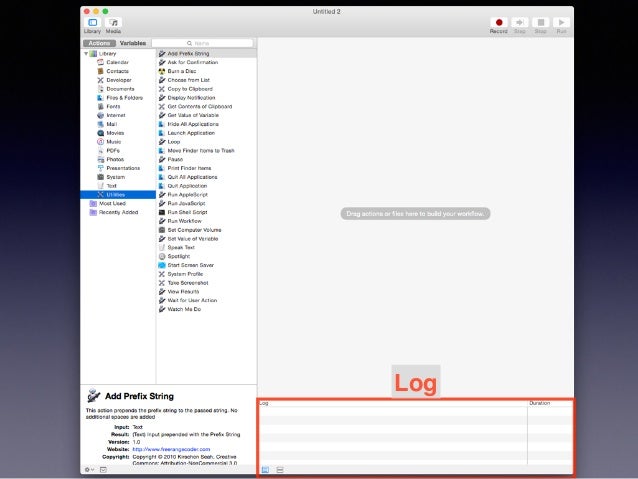Click the Spotlight action icon
Screen dimensions: 638x479
click(x=162, y=256)
